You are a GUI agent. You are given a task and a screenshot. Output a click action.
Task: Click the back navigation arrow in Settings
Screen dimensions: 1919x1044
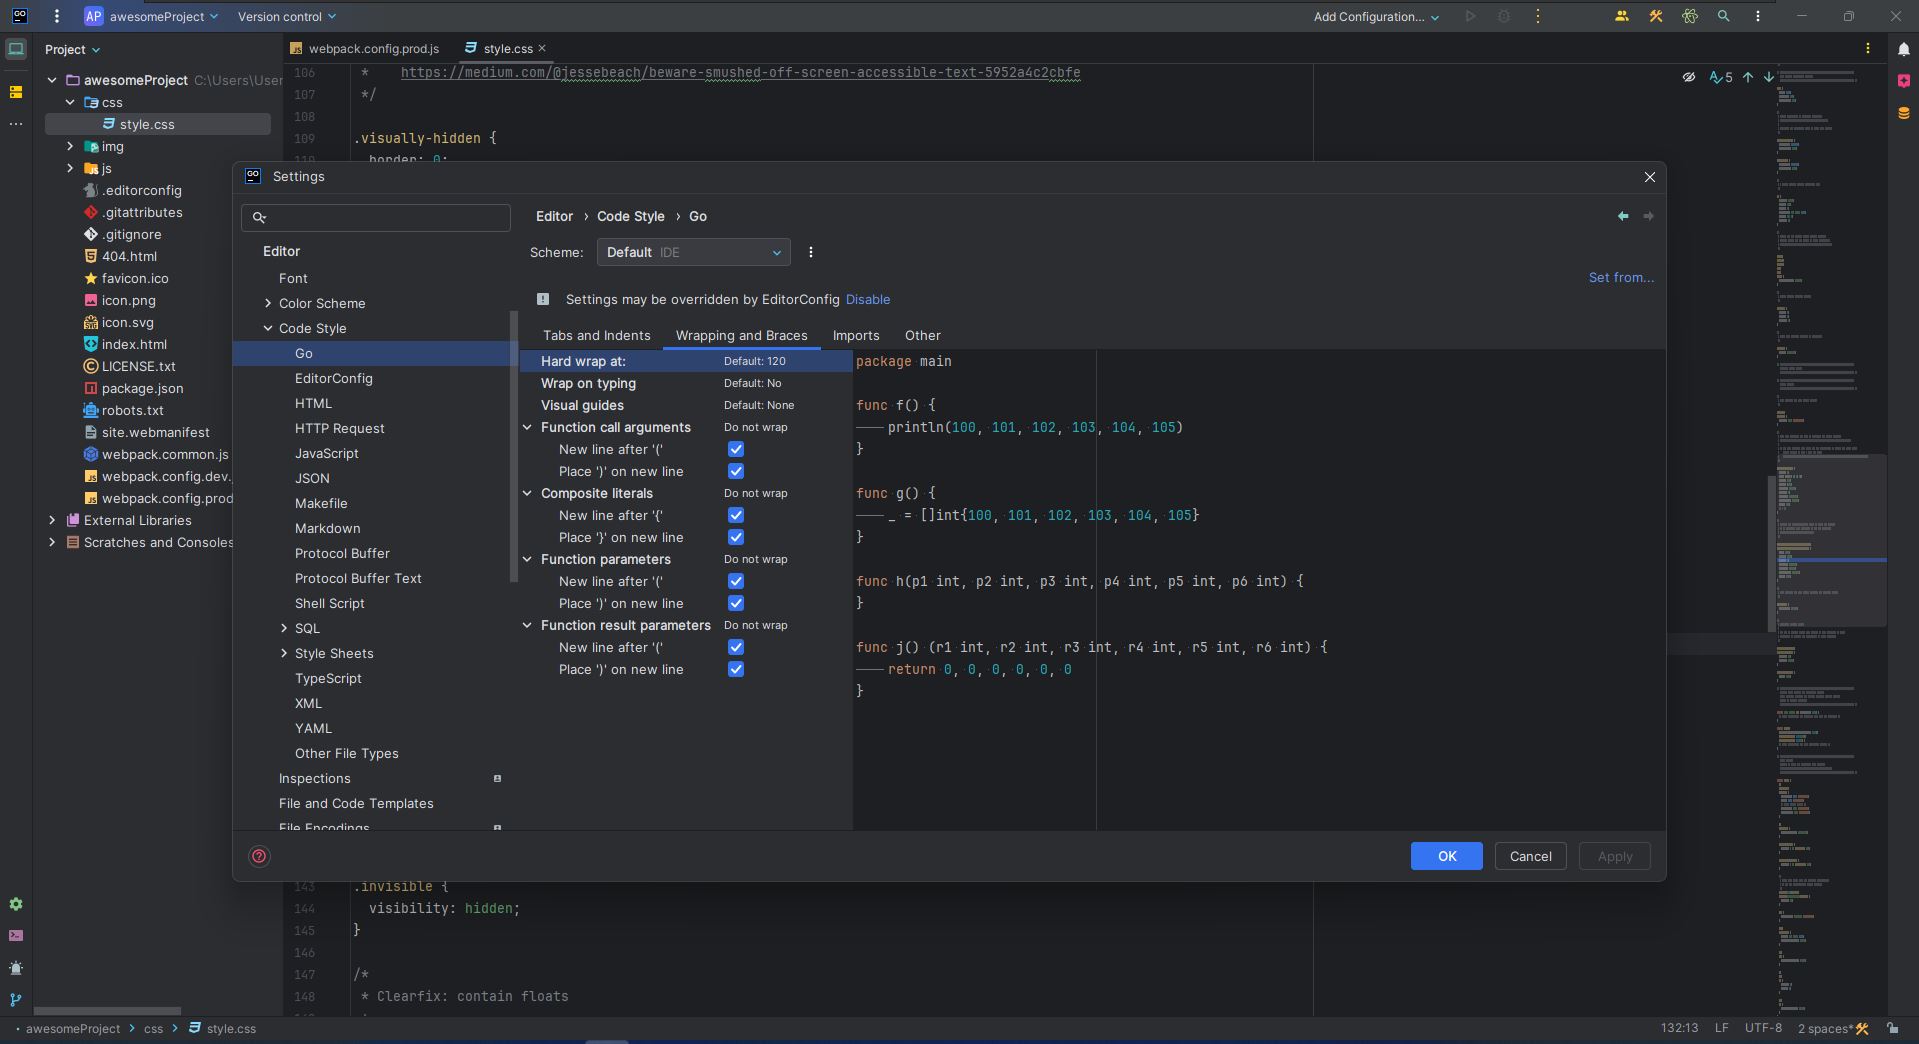coord(1622,216)
